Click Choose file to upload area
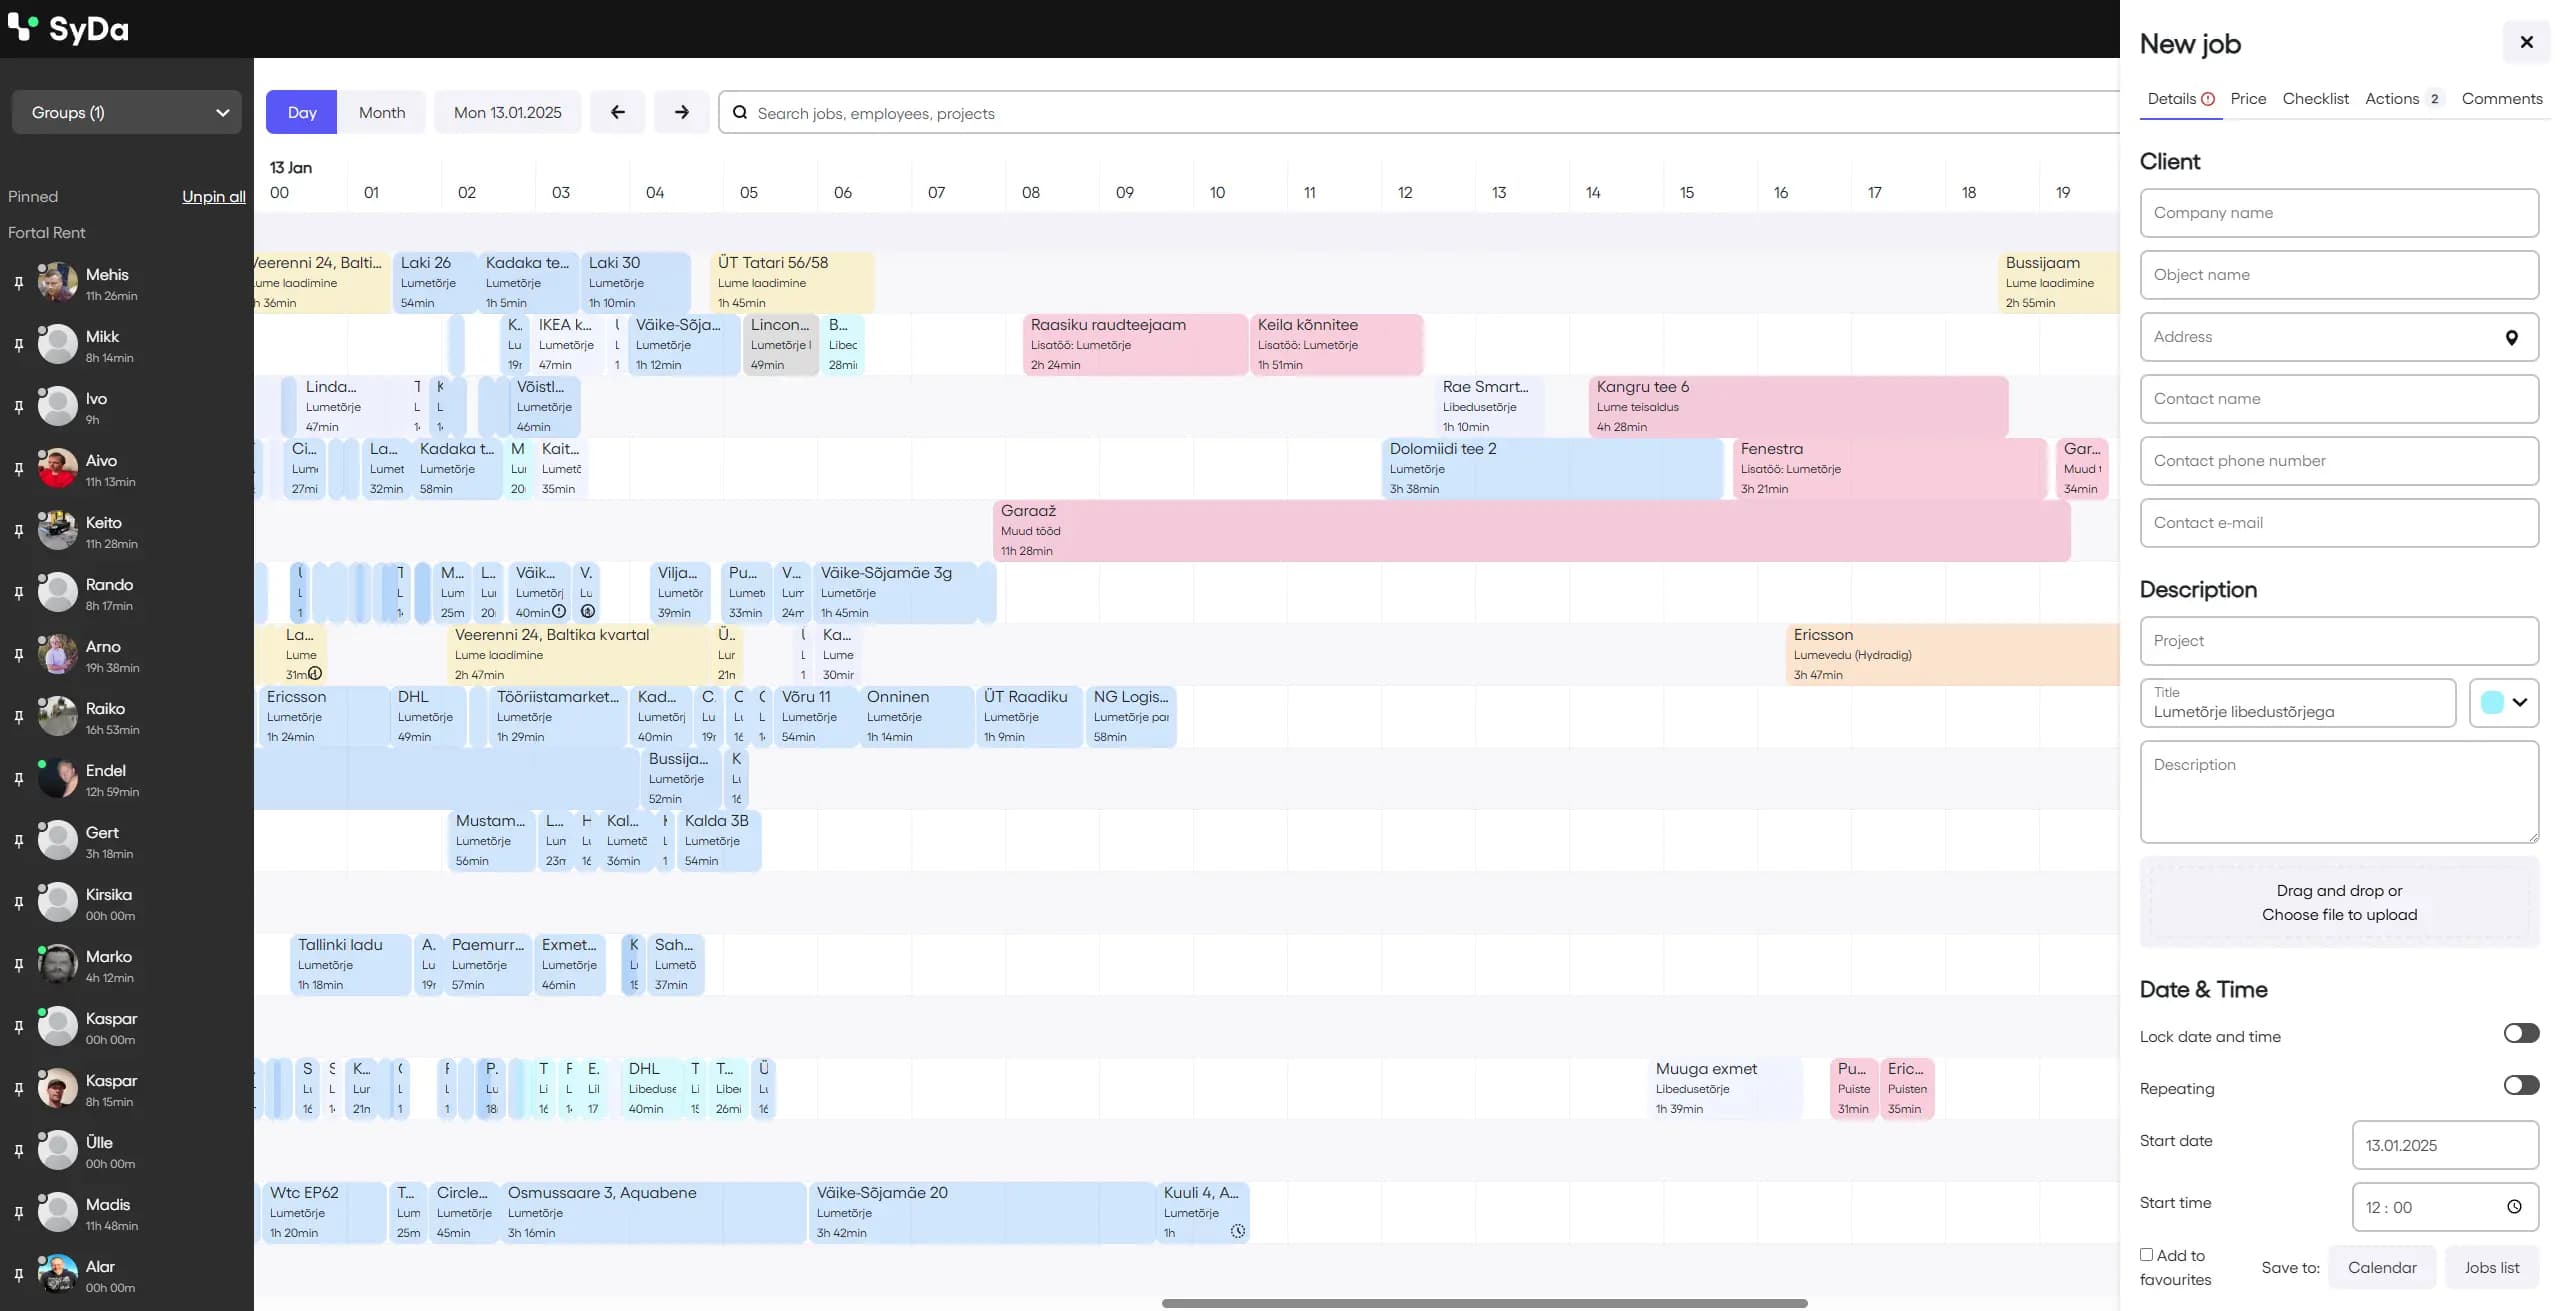 (x=2339, y=903)
